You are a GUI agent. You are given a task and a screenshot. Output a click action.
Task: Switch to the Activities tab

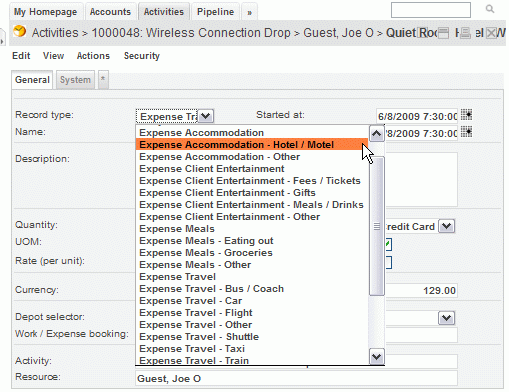click(164, 12)
